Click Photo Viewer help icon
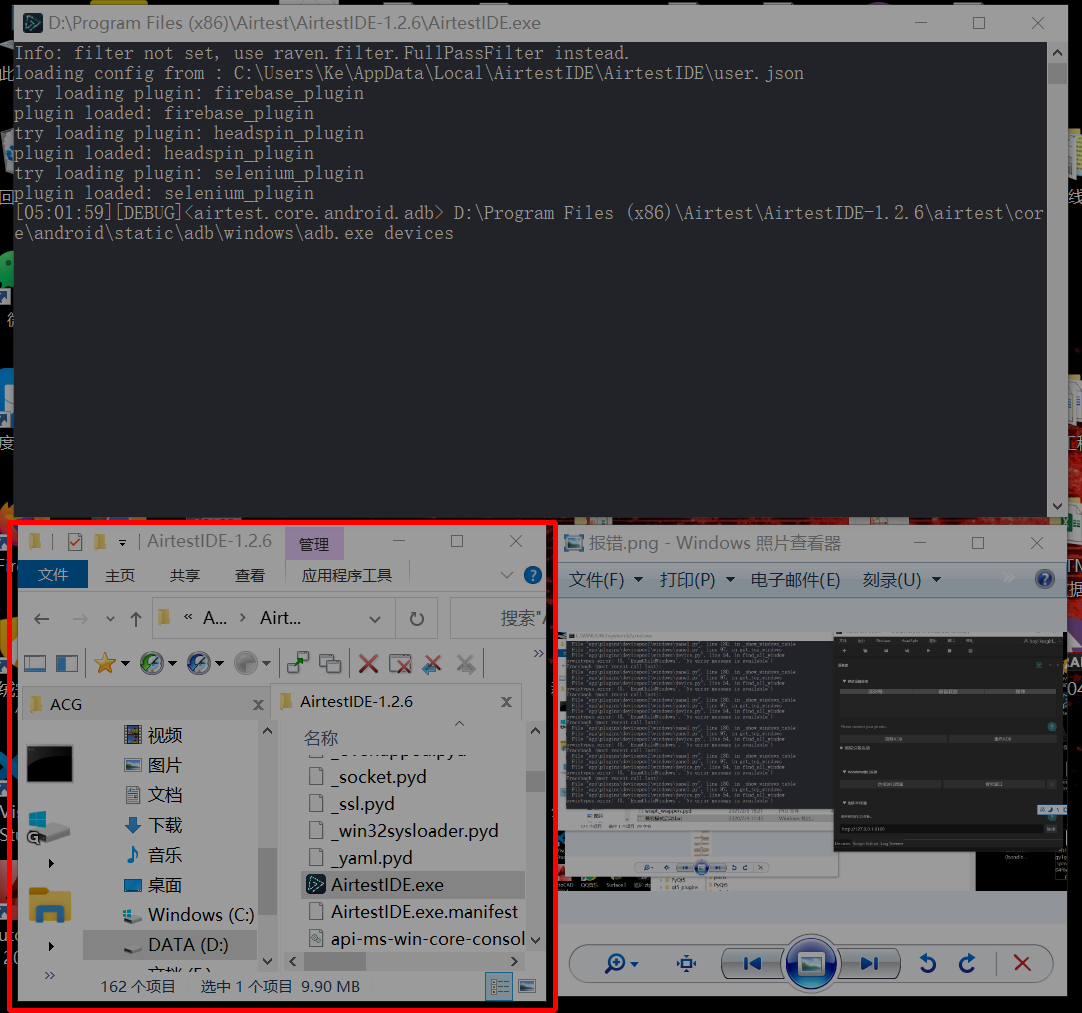 1045,579
